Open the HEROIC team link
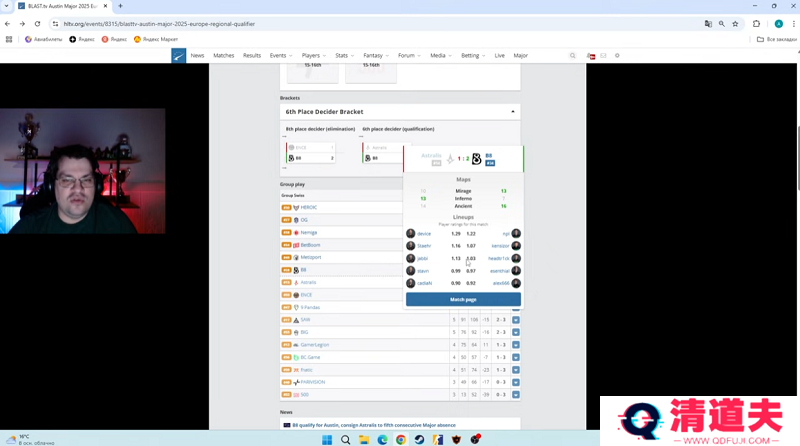The height and width of the screenshot is (446, 800). (x=309, y=207)
